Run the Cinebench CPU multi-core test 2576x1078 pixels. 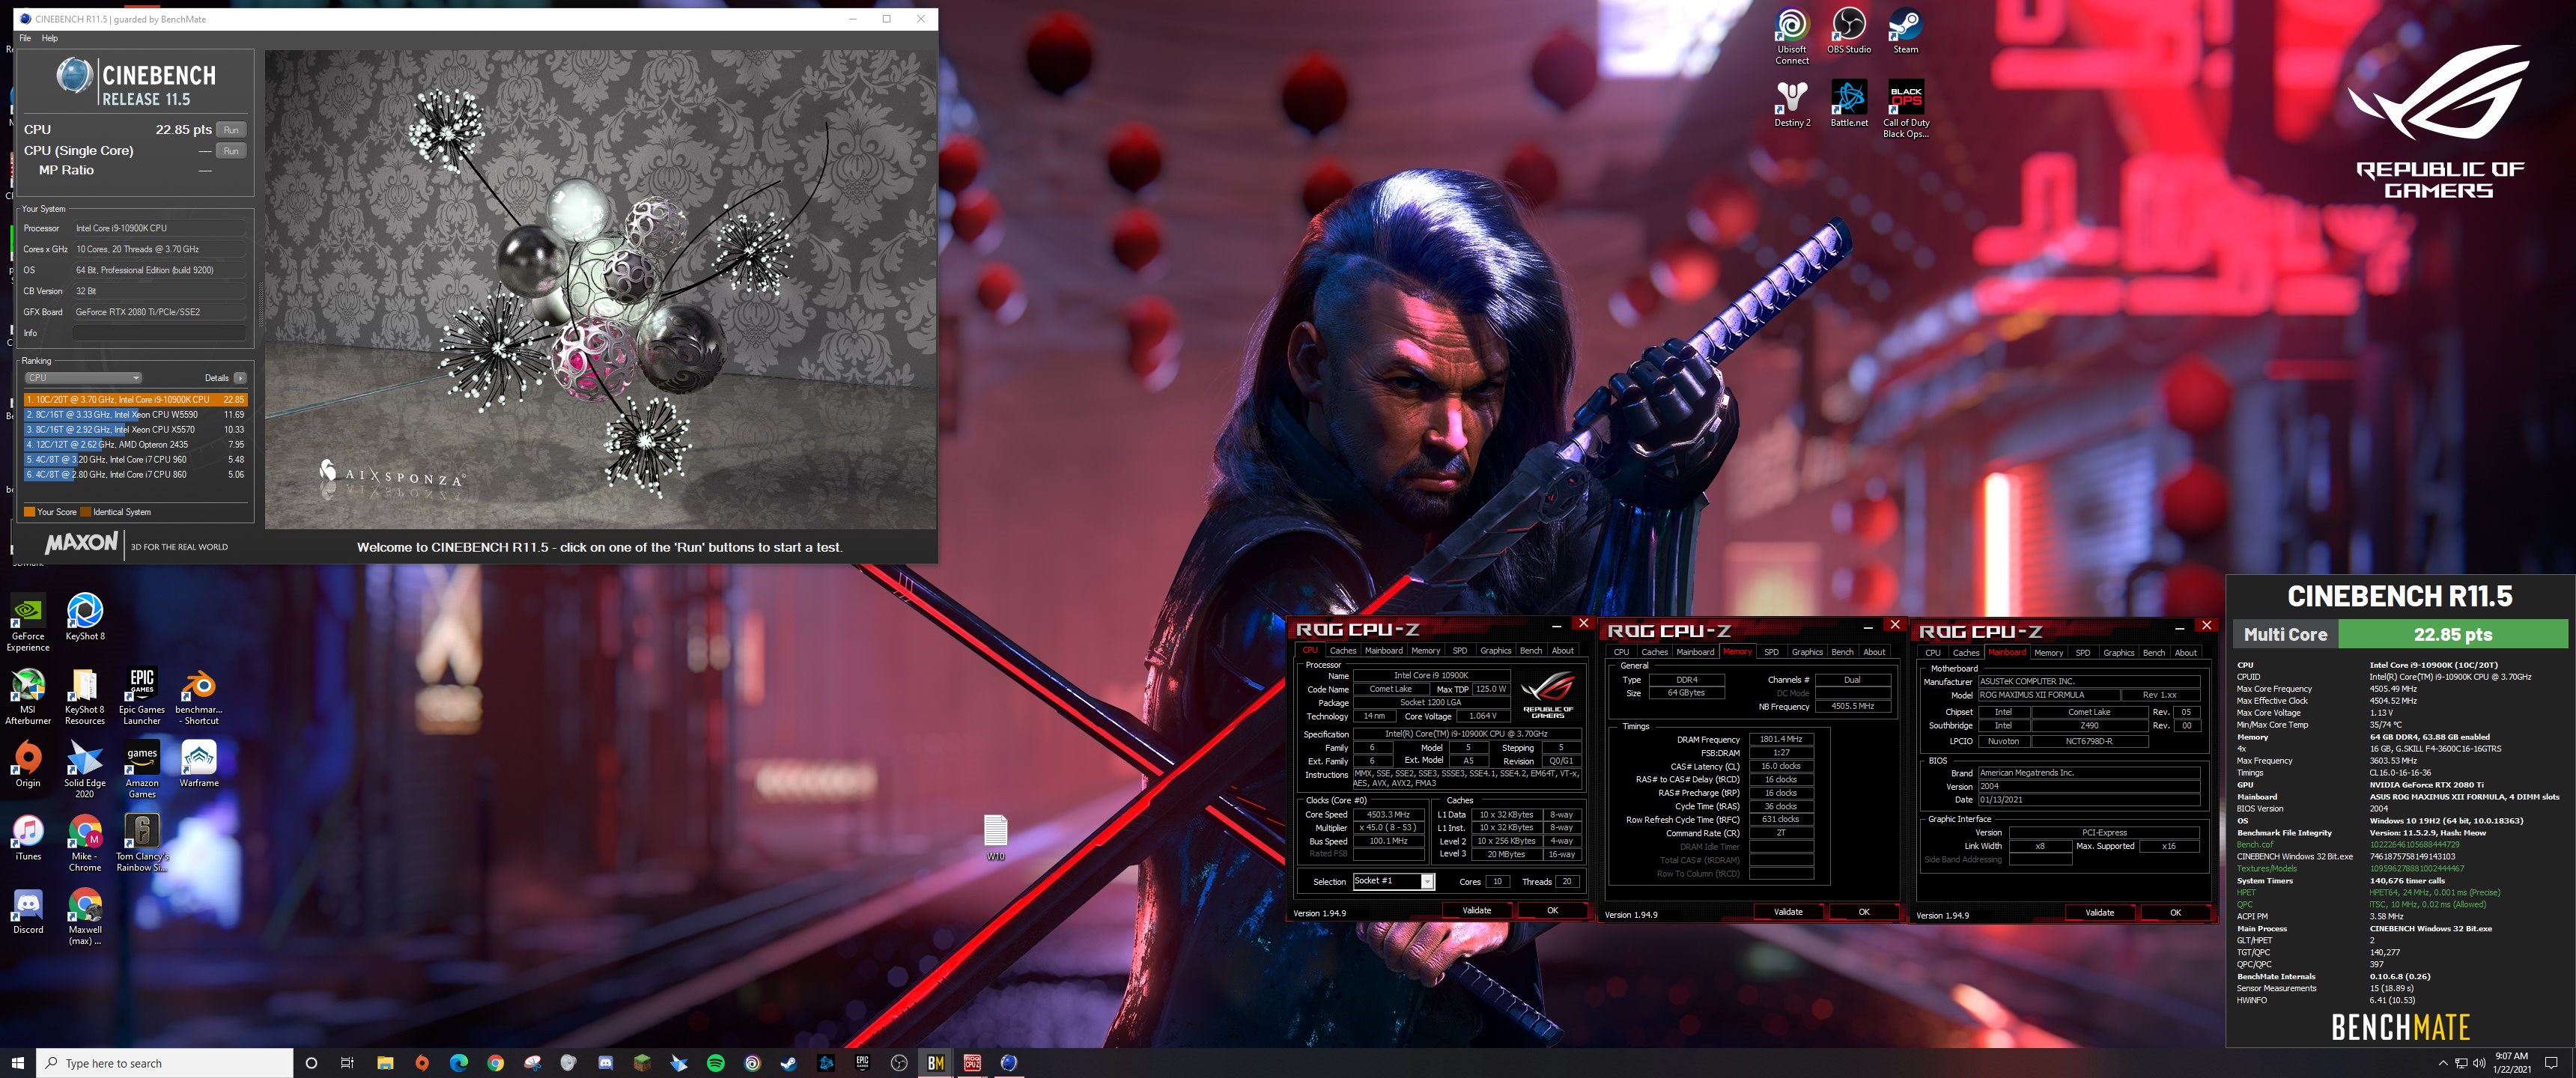coord(231,130)
